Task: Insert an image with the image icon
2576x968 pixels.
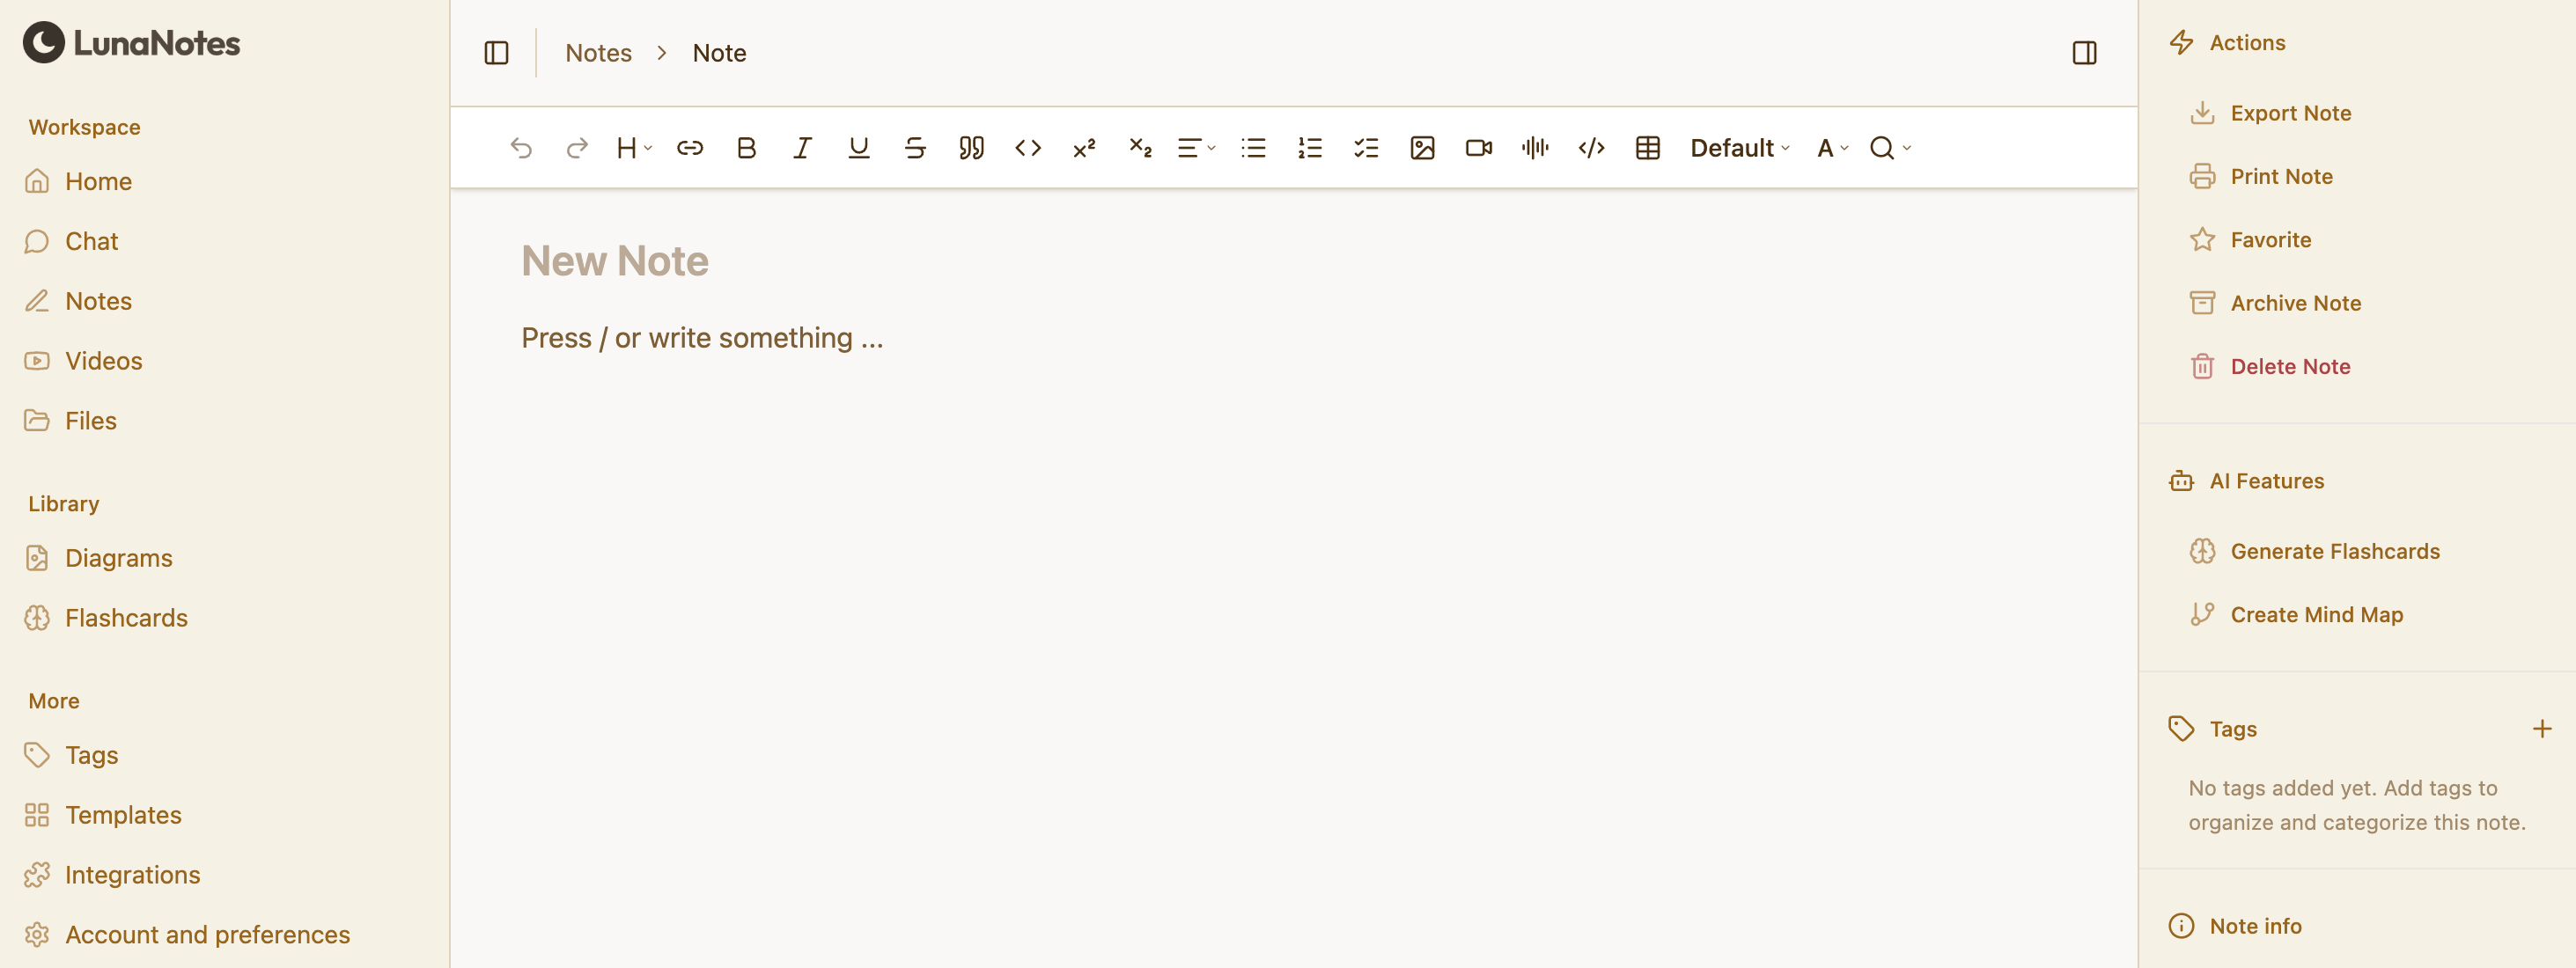Action: [1422, 148]
